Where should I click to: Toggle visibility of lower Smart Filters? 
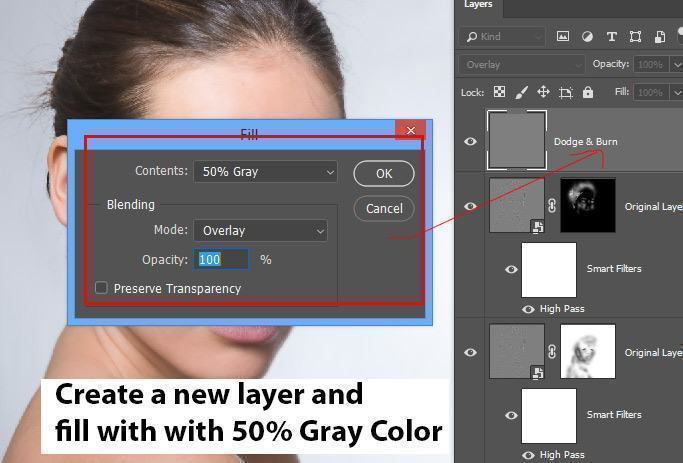click(511, 415)
